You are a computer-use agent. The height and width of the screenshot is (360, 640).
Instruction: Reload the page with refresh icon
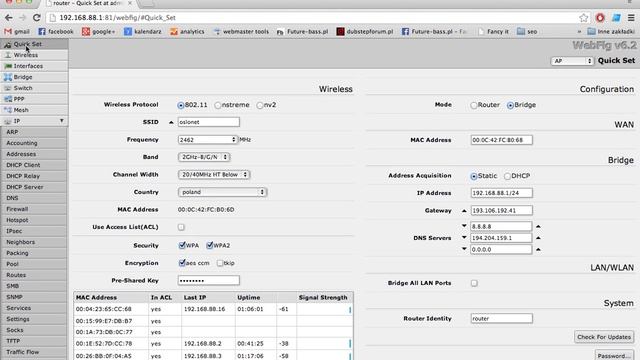coord(37,18)
